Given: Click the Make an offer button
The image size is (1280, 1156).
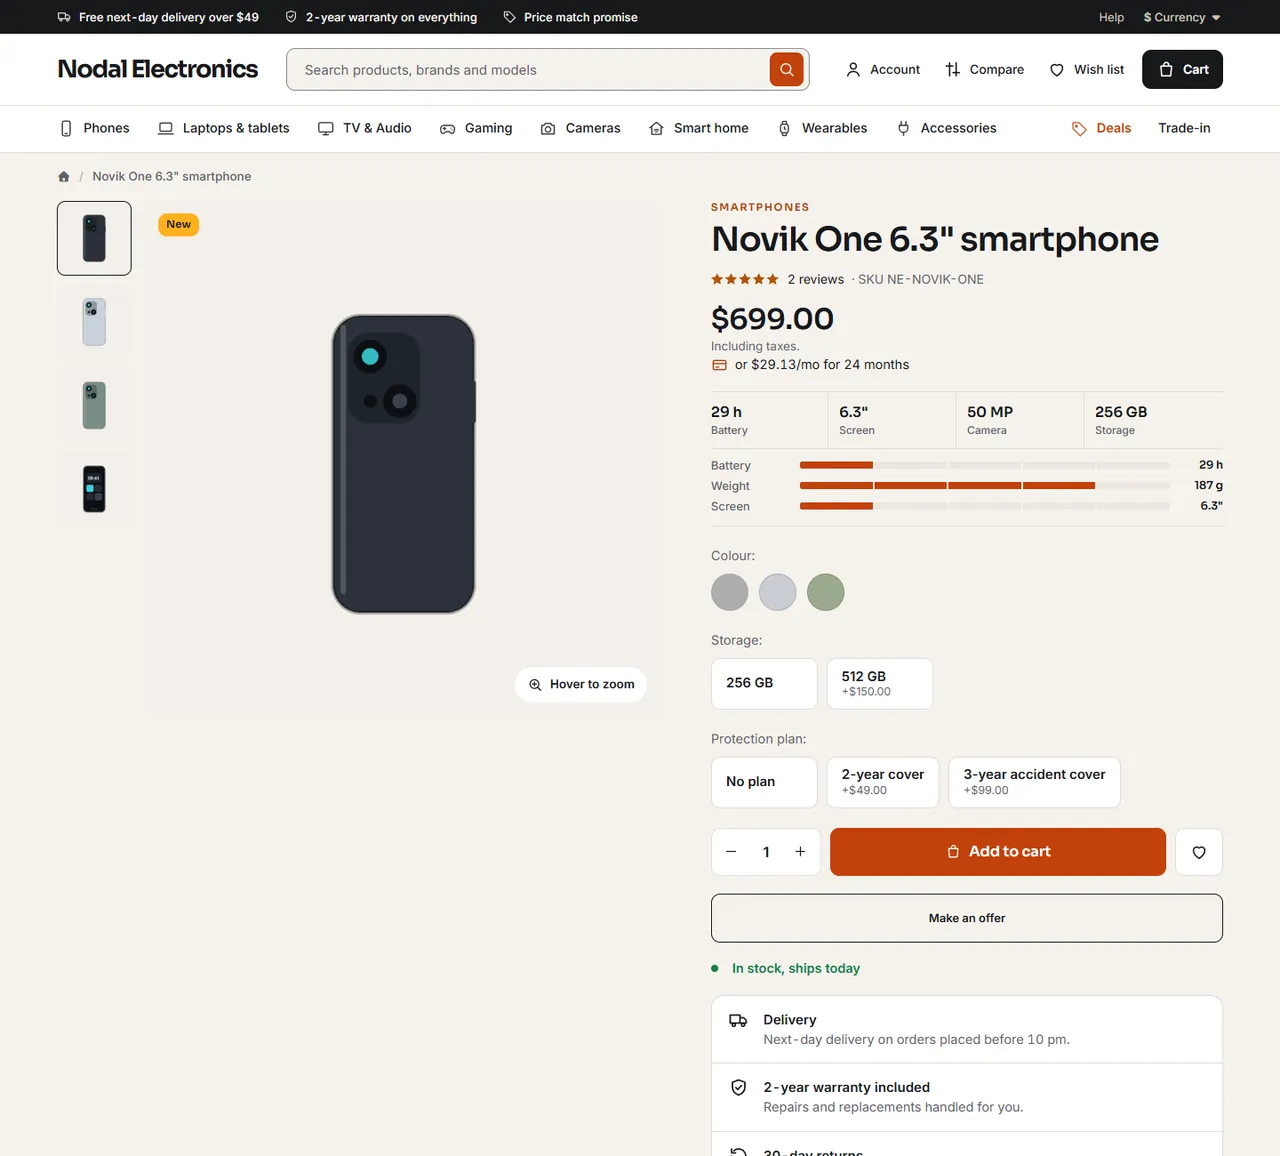Looking at the screenshot, I should (x=967, y=918).
